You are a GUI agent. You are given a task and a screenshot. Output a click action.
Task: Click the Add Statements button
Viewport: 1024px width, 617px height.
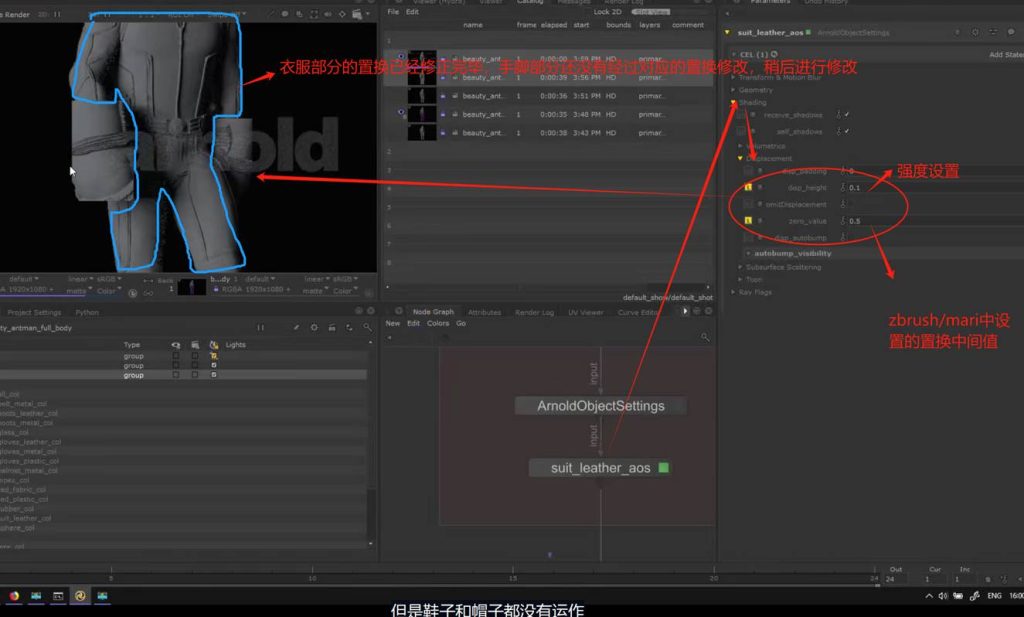pos(1005,54)
